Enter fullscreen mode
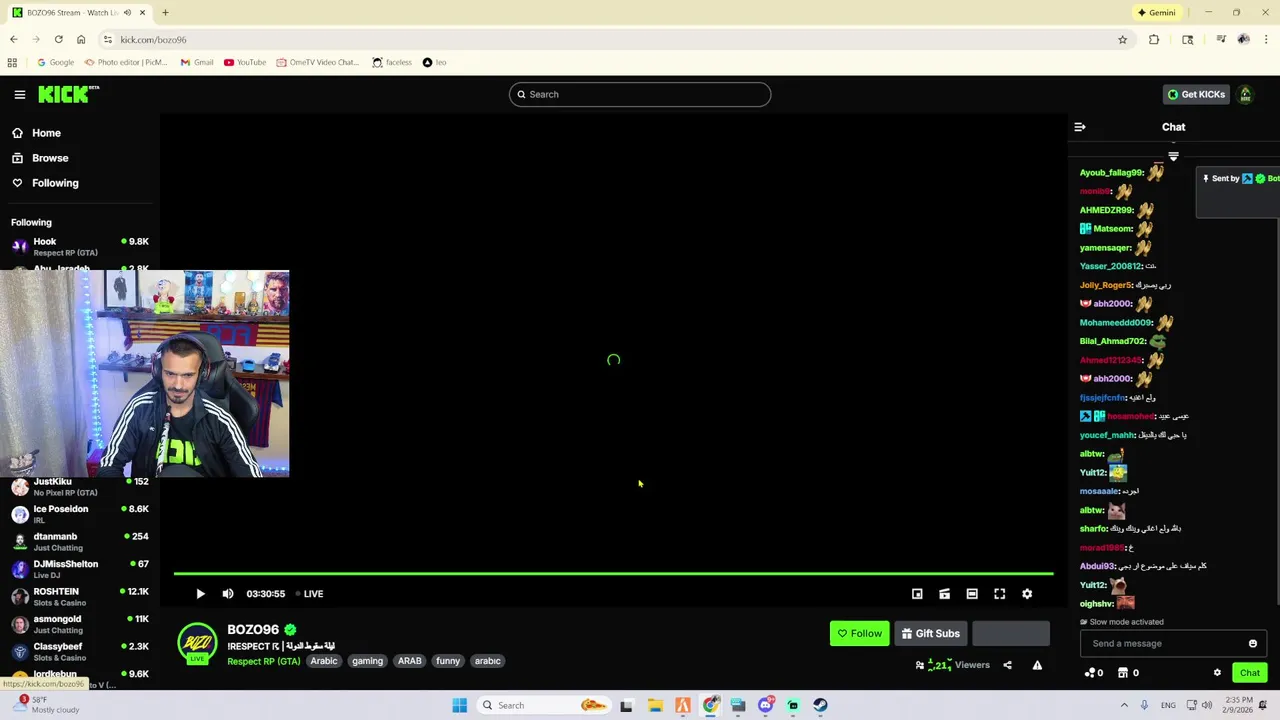Viewport: 1280px width, 720px height. (999, 594)
